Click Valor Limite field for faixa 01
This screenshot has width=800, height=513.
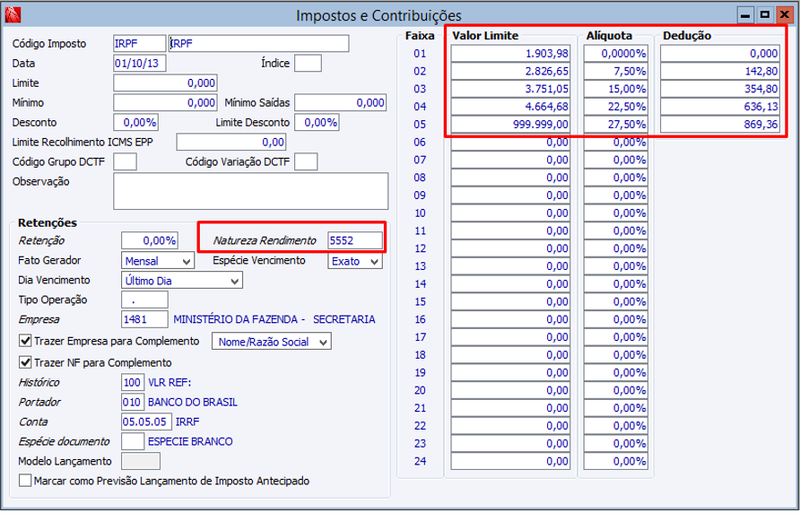pyautogui.click(x=510, y=54)
